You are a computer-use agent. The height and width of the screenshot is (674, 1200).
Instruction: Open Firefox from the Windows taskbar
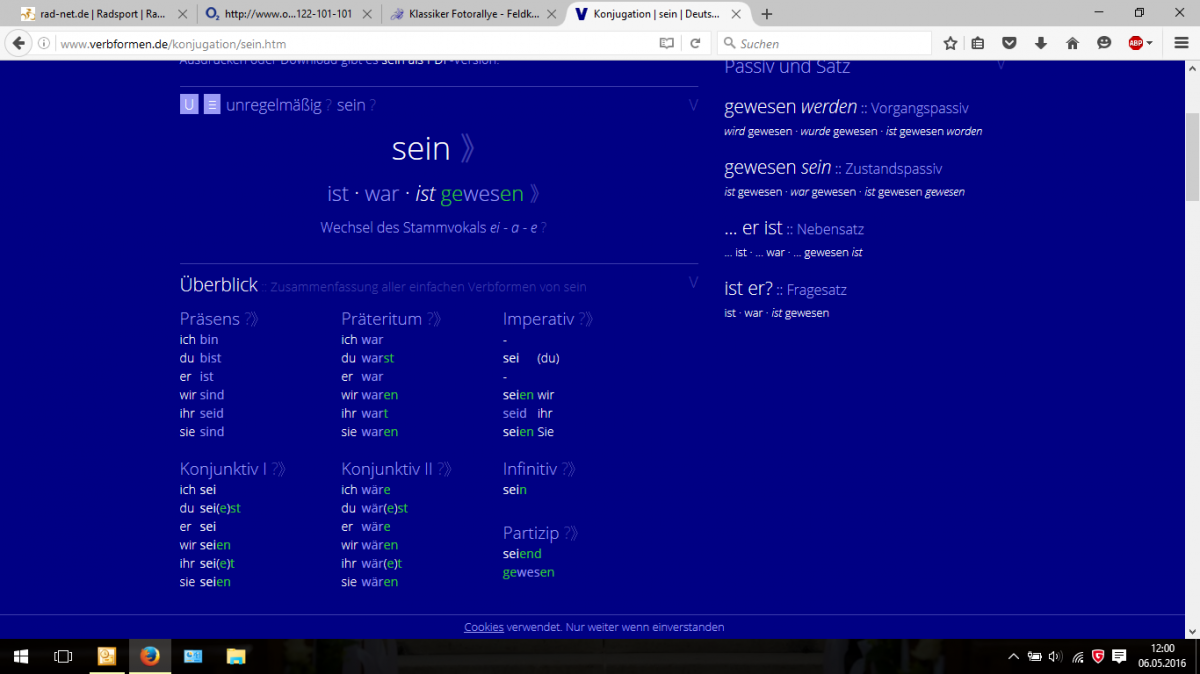tap(150, 656)
